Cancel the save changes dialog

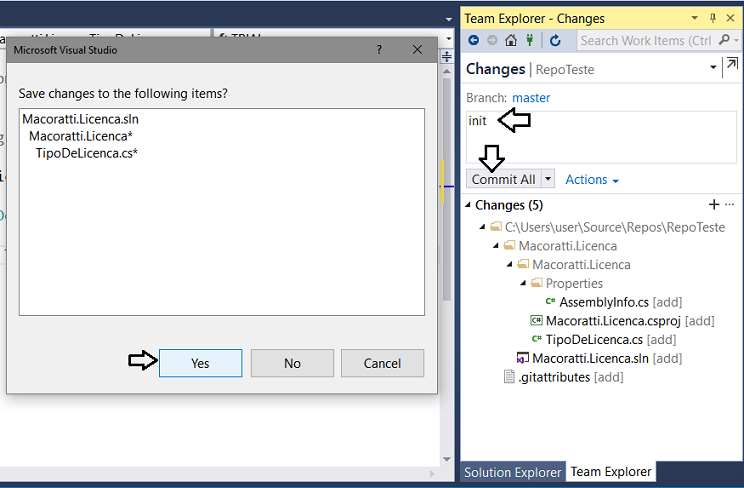coord(382,363)
